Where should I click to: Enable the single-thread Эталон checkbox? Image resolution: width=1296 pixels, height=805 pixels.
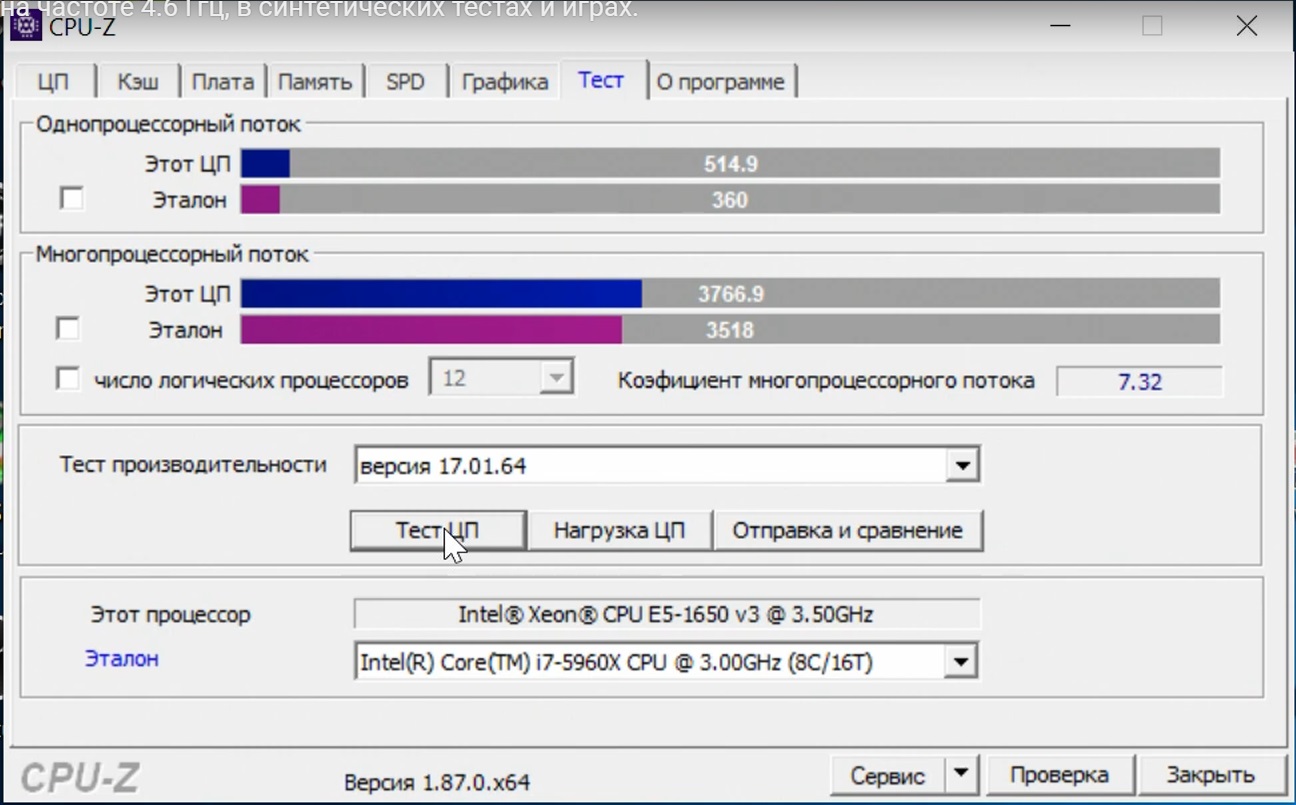[71, 199]
